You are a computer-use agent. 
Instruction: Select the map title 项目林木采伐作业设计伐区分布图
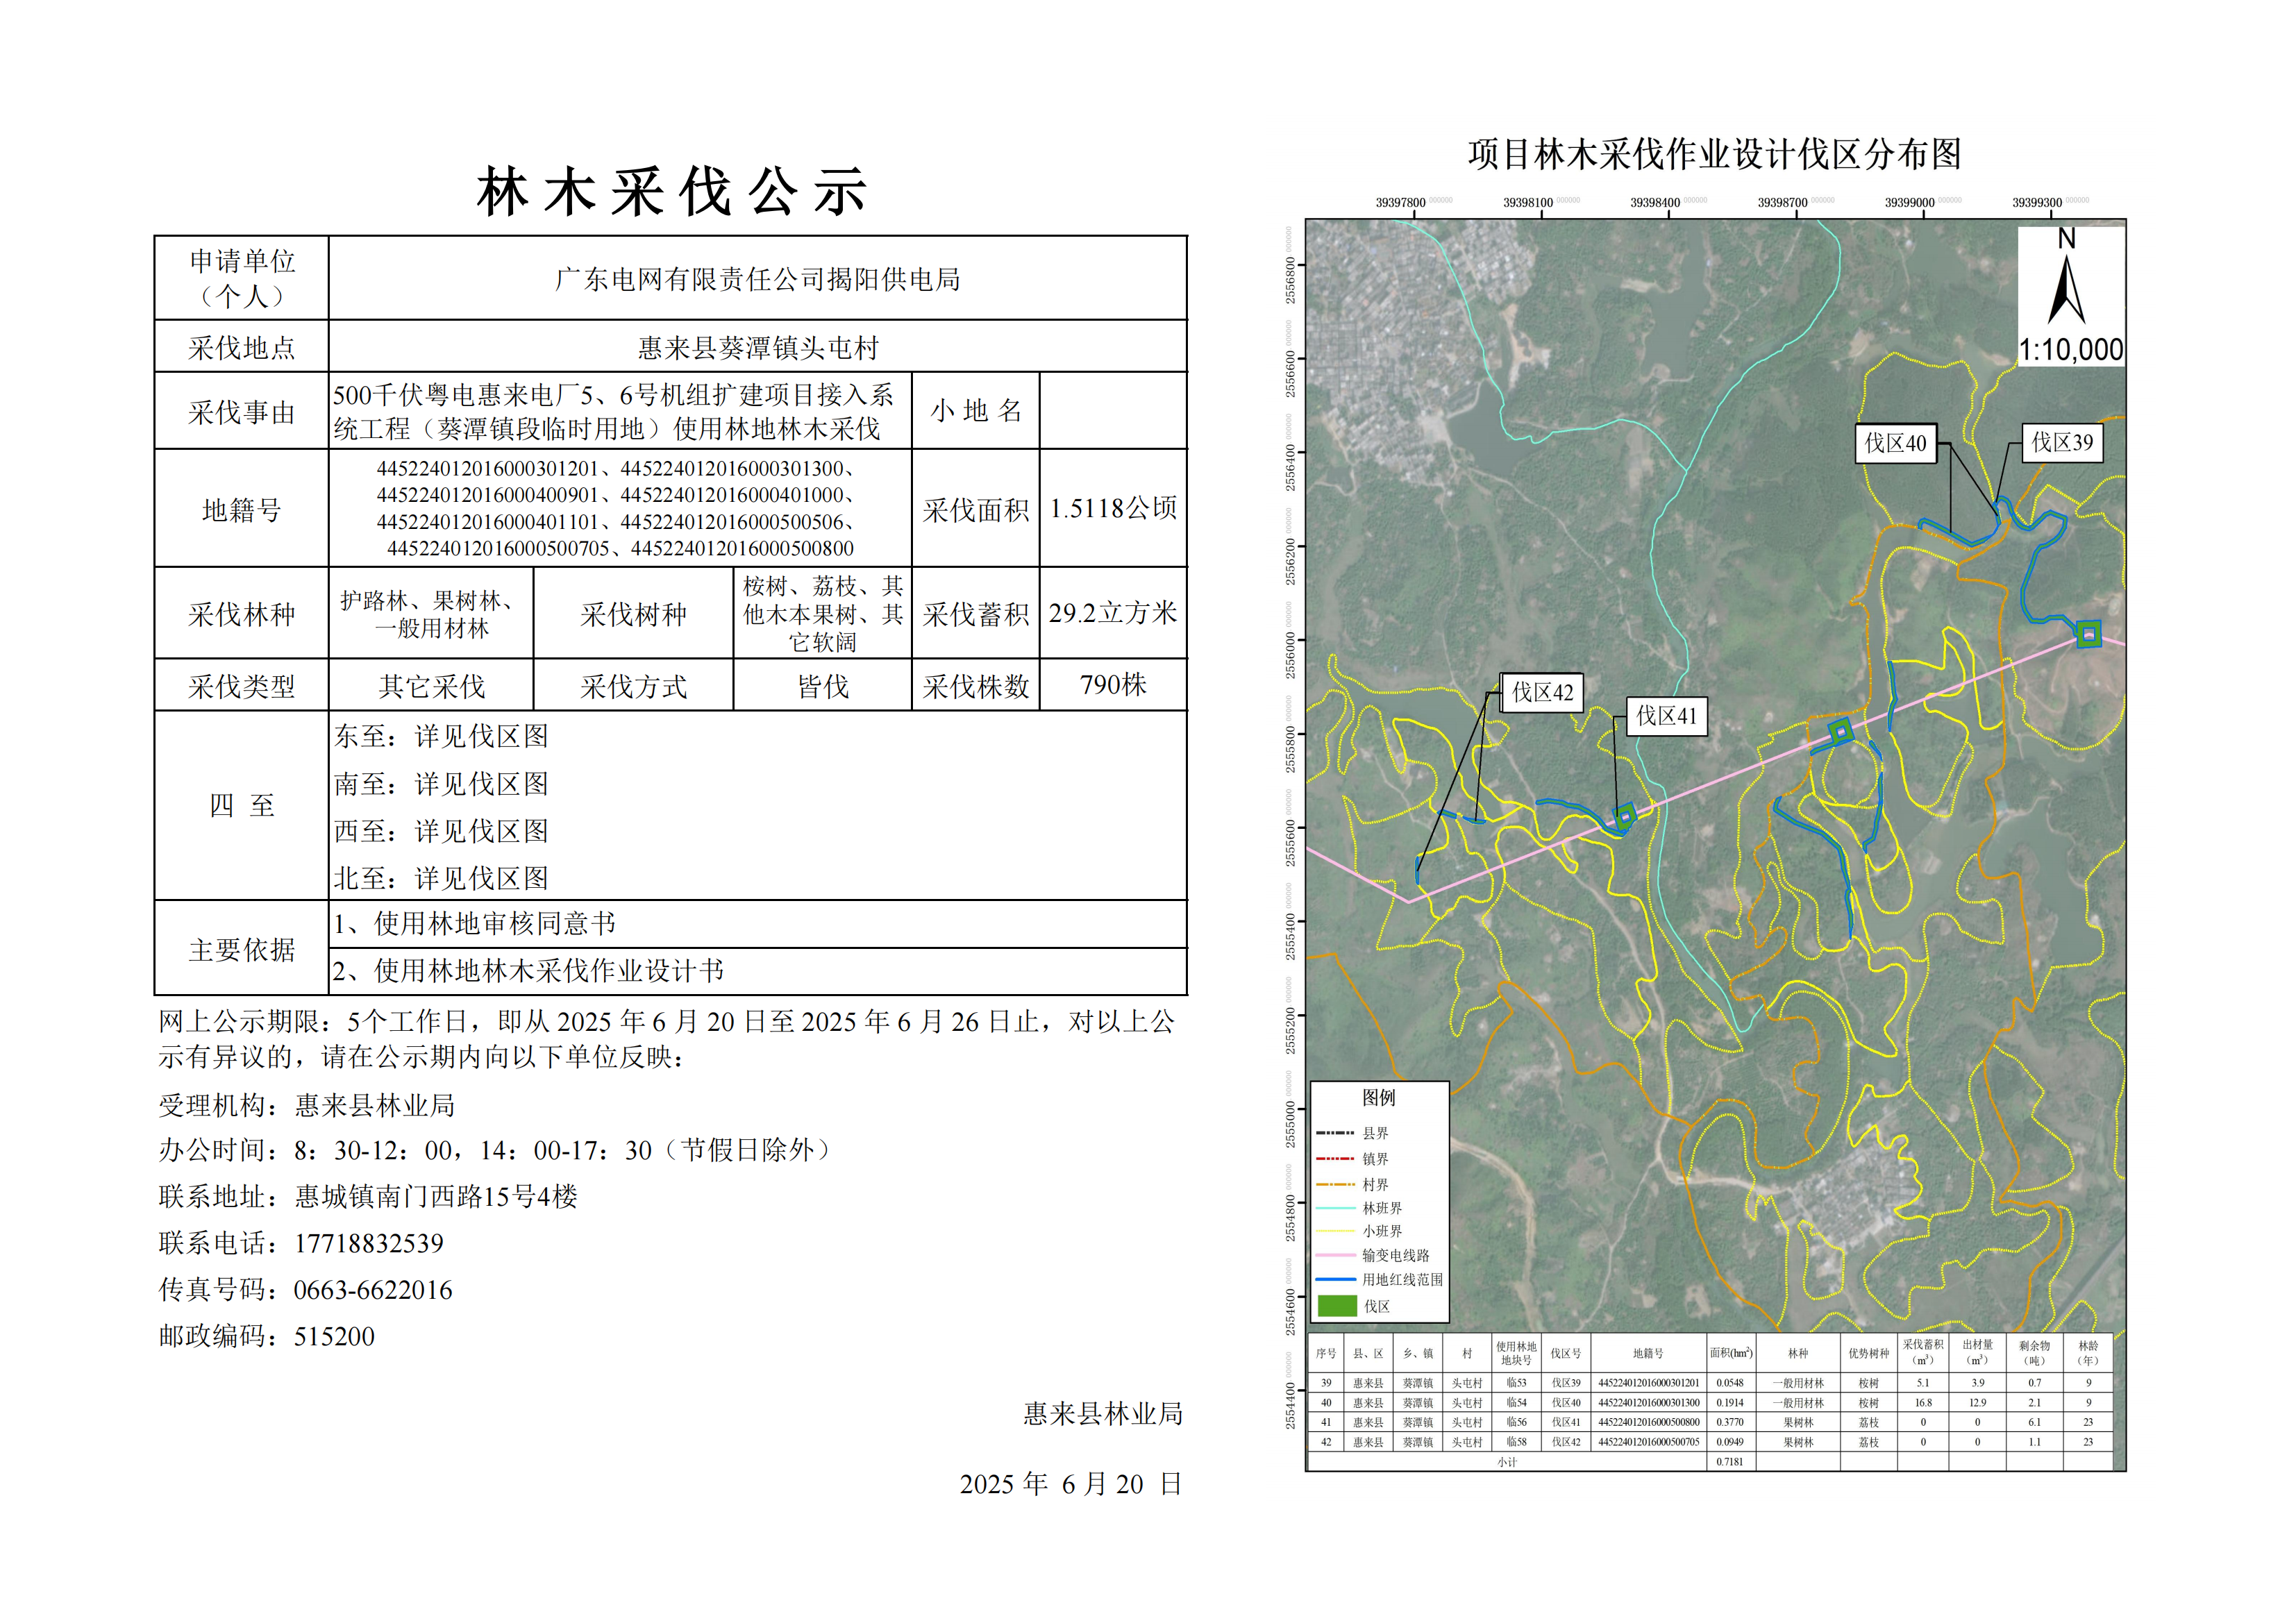(1714, 154)
